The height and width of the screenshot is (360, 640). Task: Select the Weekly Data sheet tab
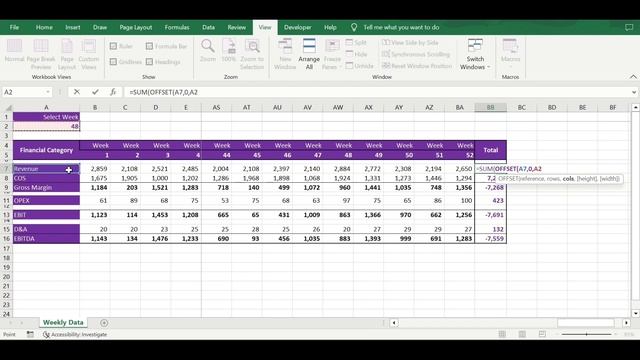(x=63, y=322)
